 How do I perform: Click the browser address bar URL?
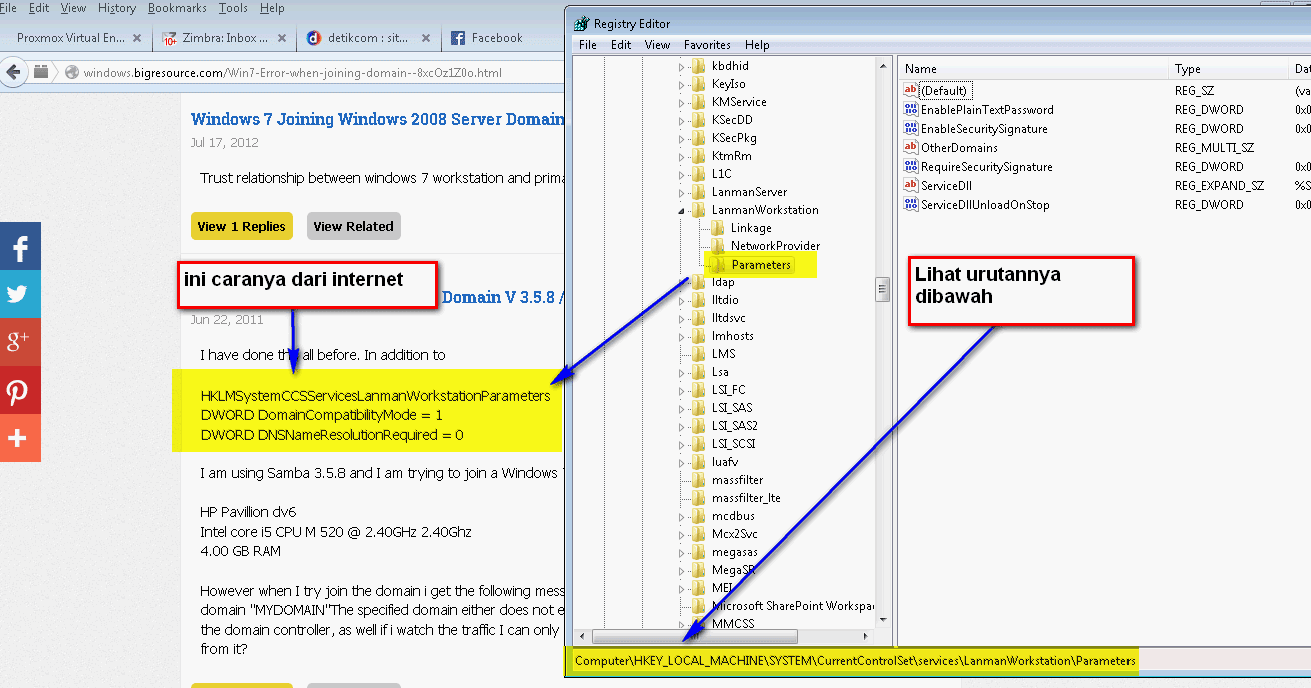292,73
